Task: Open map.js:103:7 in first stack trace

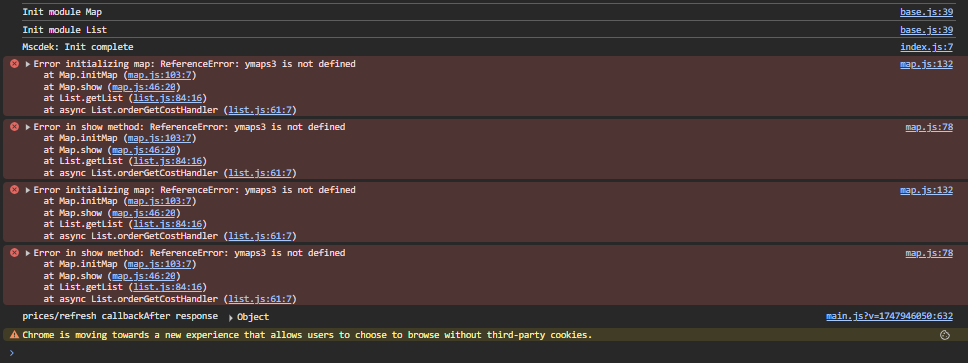Action: click(161, 75)
